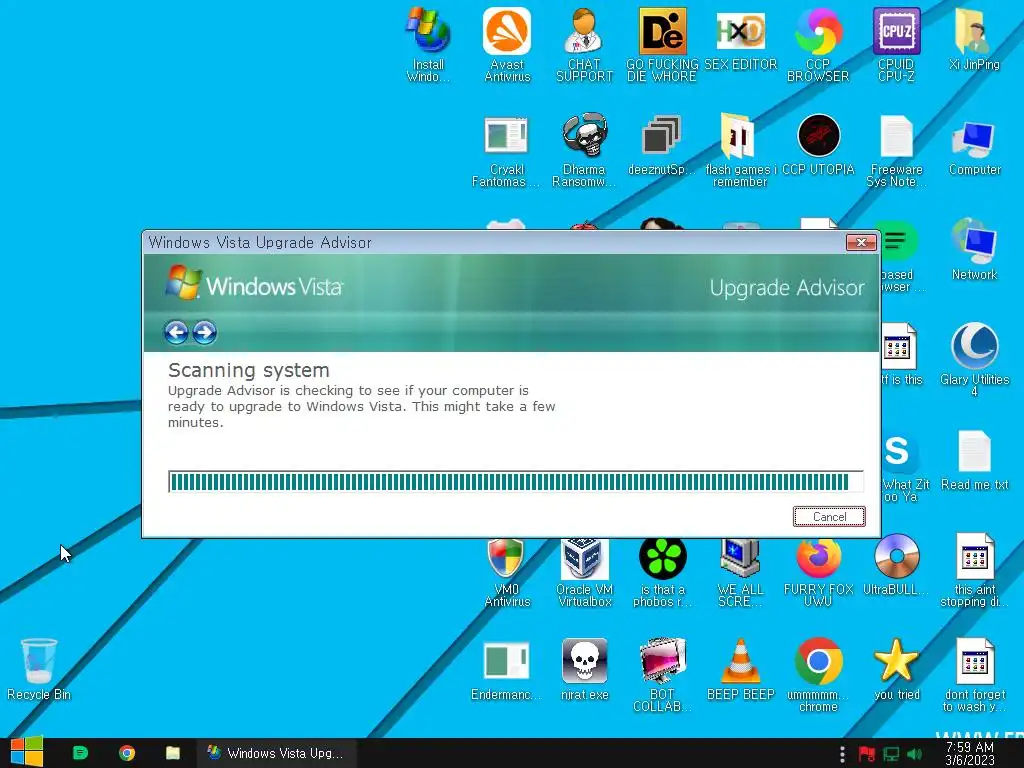Screen dimensions: 1024x768
Task: Click the Windows Vista Upg taskbar button
Action: (278, 753)
